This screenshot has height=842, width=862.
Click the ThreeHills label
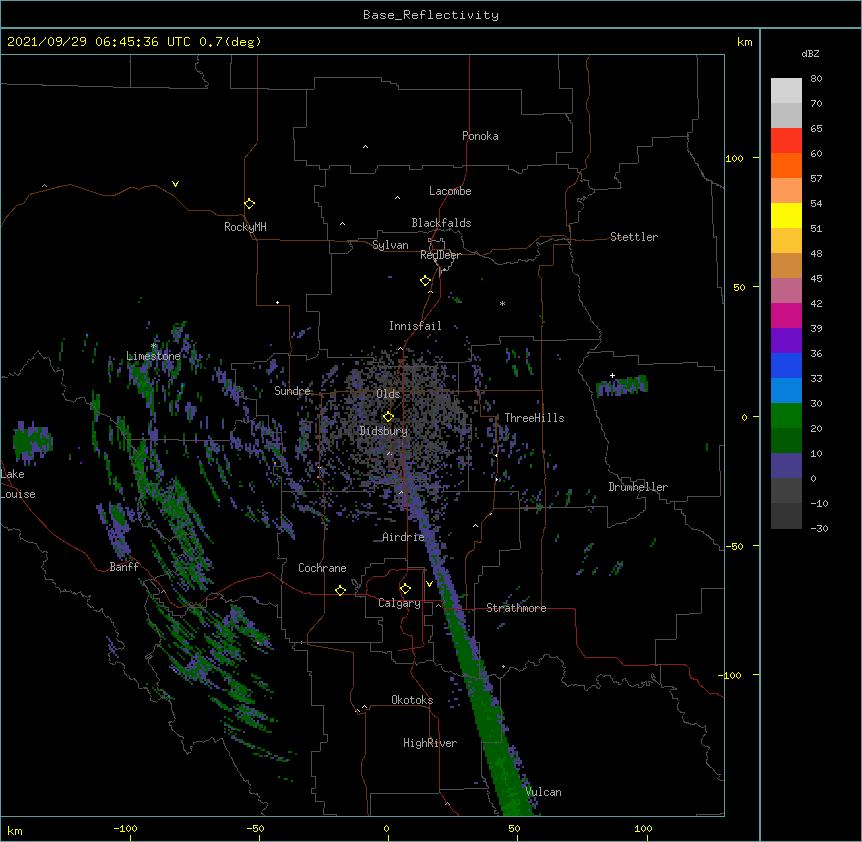click(534, 418)
